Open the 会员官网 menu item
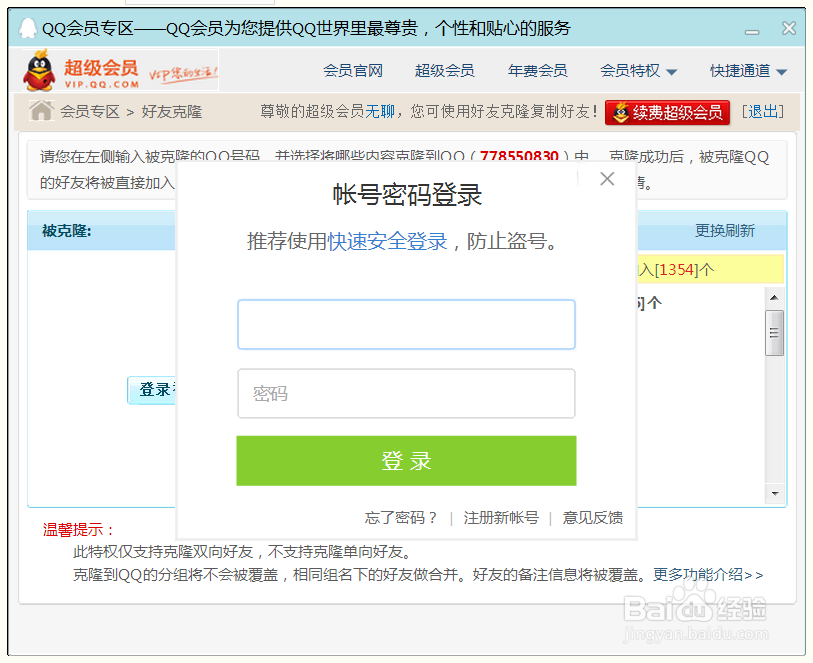Viewport: 813px width, 663px height. coord(353,70)
